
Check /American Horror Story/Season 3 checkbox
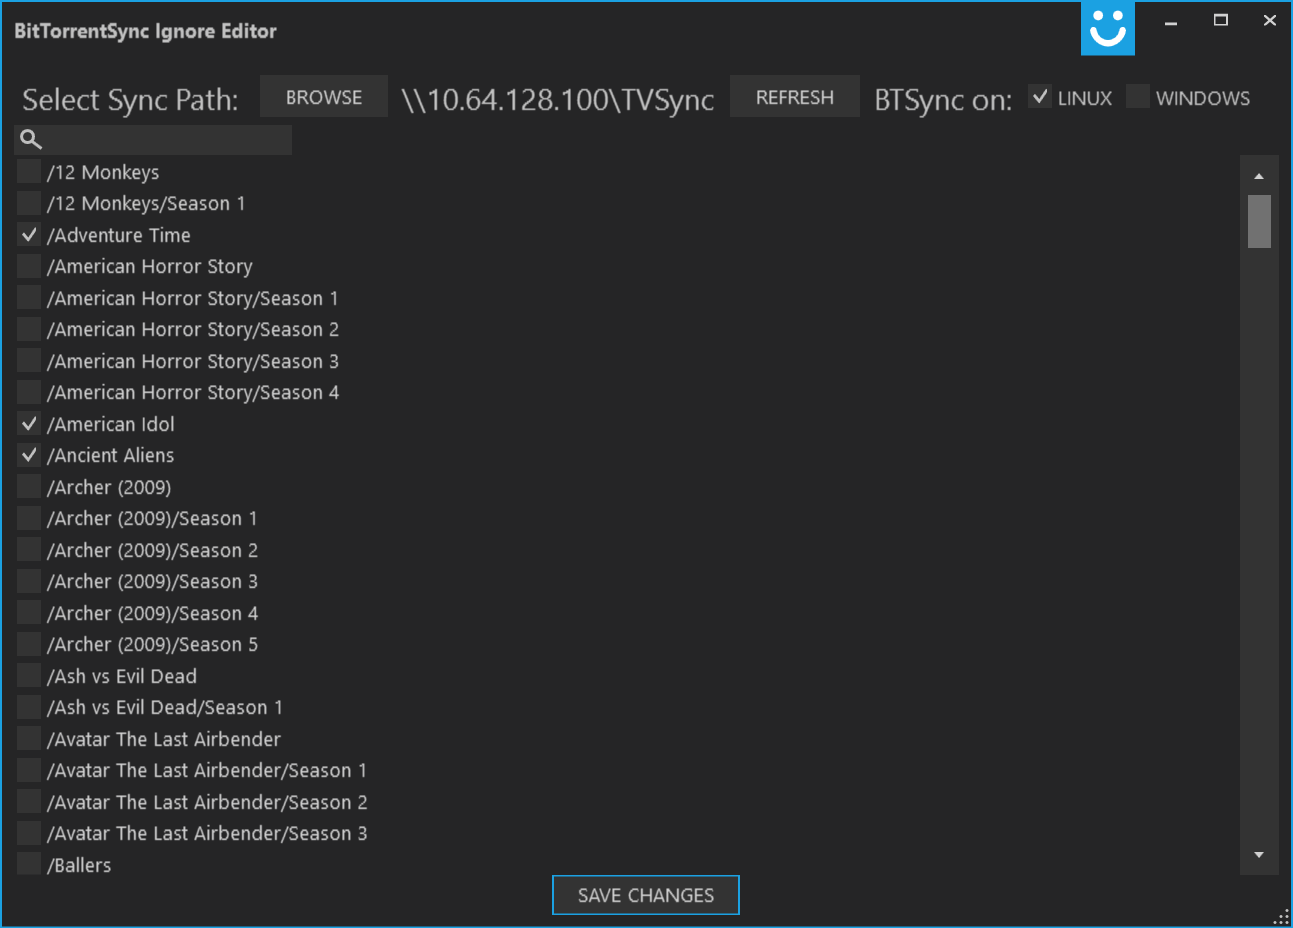point(29,361)
